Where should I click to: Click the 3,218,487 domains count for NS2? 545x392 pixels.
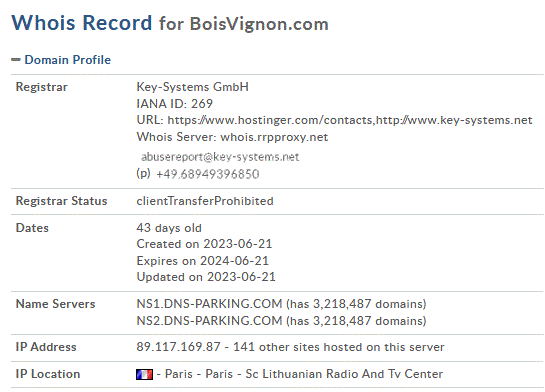pos(368,320)
